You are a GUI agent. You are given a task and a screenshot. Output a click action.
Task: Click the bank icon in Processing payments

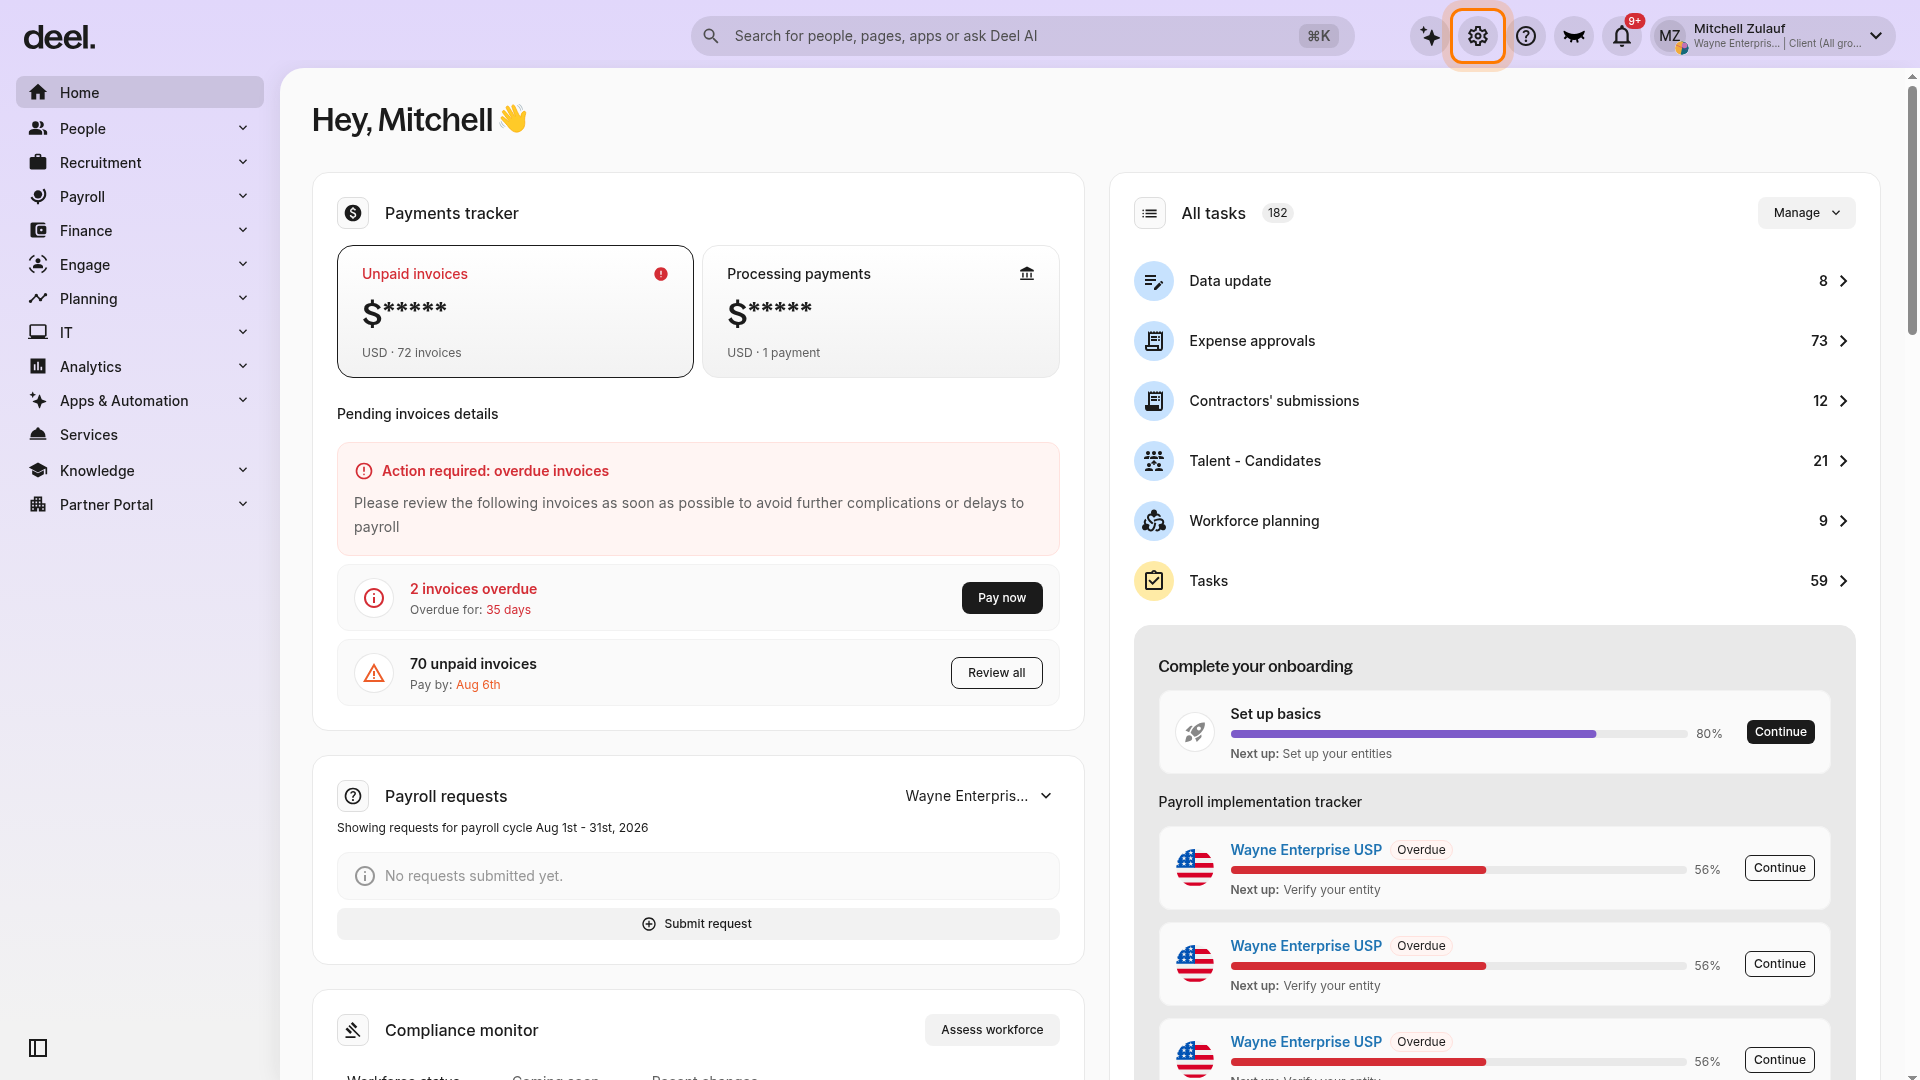pos(1027,274)
